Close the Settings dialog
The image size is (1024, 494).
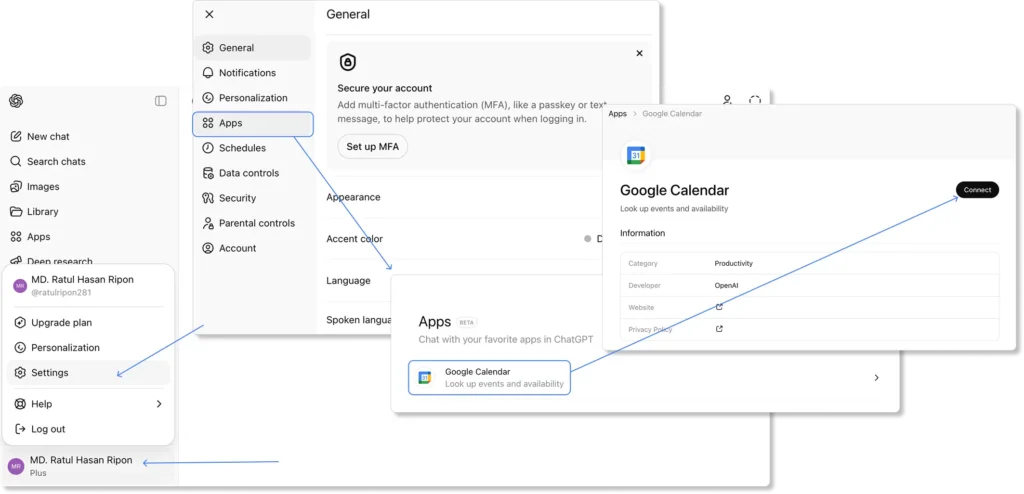pos(209,14)
